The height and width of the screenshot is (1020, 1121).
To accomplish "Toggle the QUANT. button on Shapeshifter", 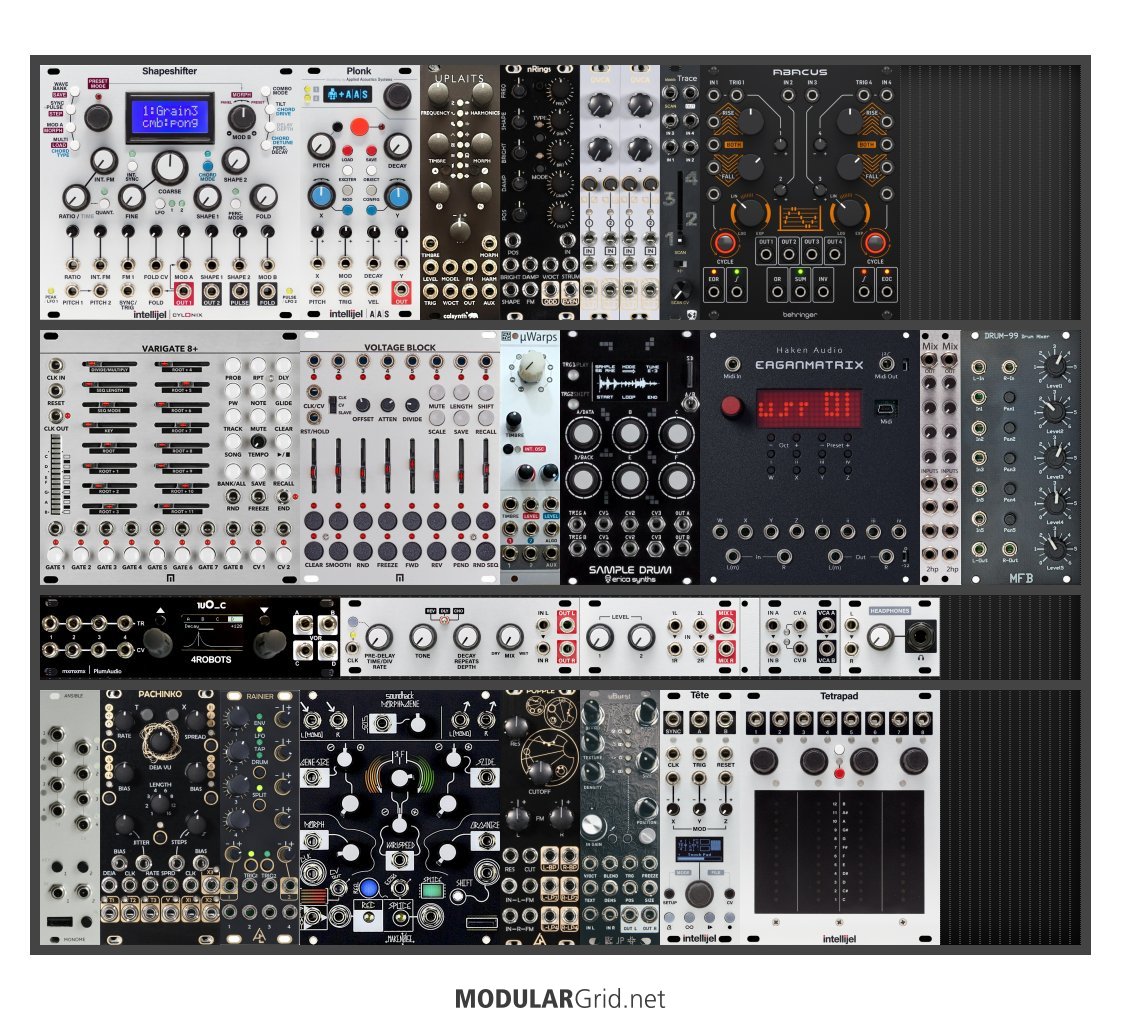I will tap(105, 204).
